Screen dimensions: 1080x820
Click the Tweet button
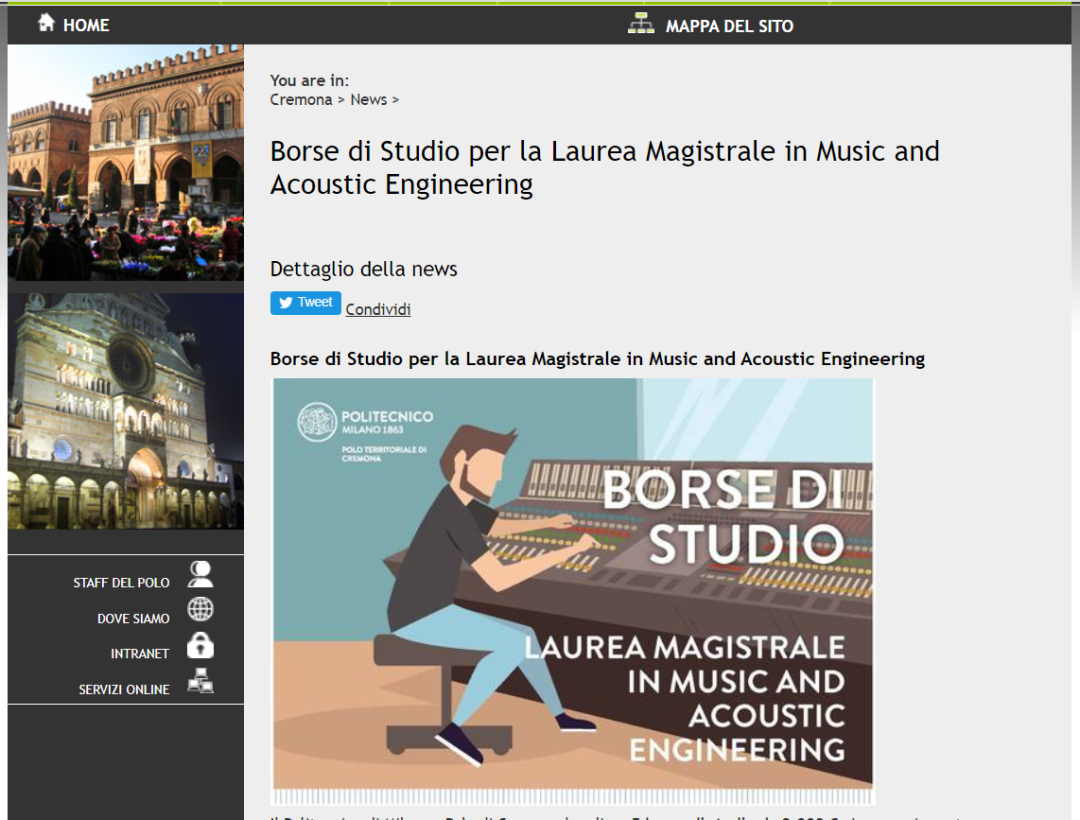305,303
